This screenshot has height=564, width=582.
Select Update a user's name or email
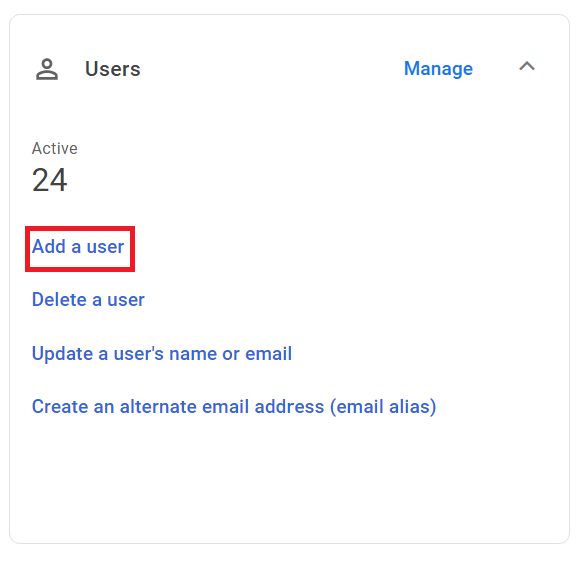pyautogui.click(x=162, y=353)
